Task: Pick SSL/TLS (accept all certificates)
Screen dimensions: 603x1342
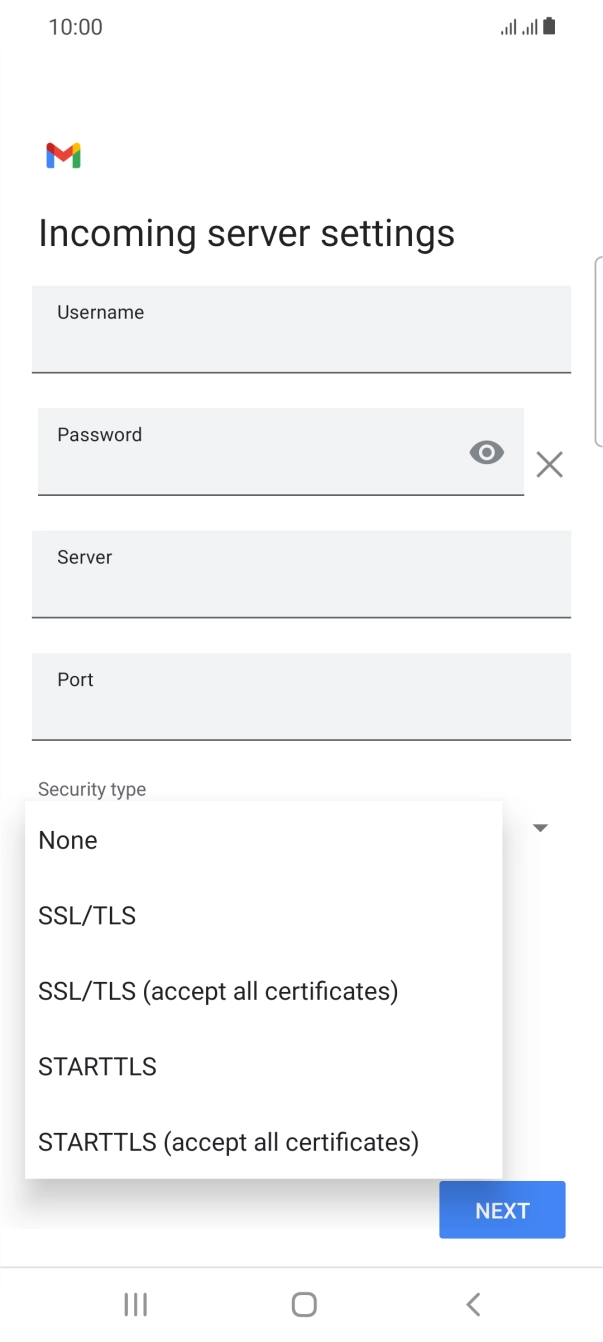Action: point(218,991)
